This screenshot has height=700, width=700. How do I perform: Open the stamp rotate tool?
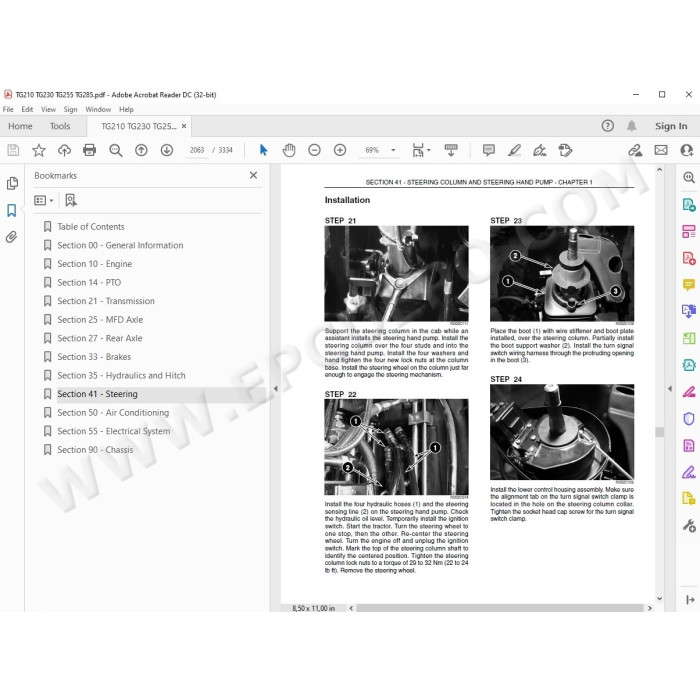point(566,150)
